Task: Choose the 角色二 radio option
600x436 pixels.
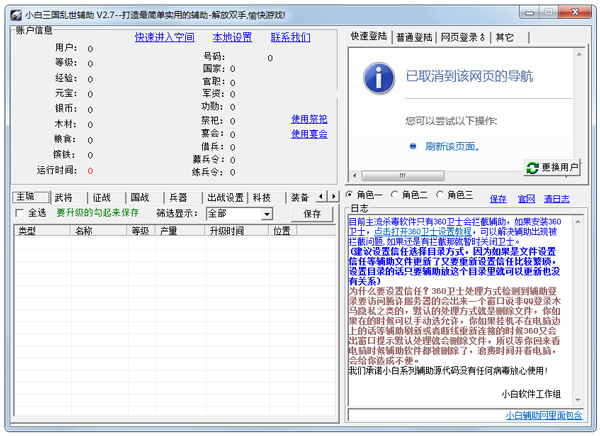Action: click(396, 196)
